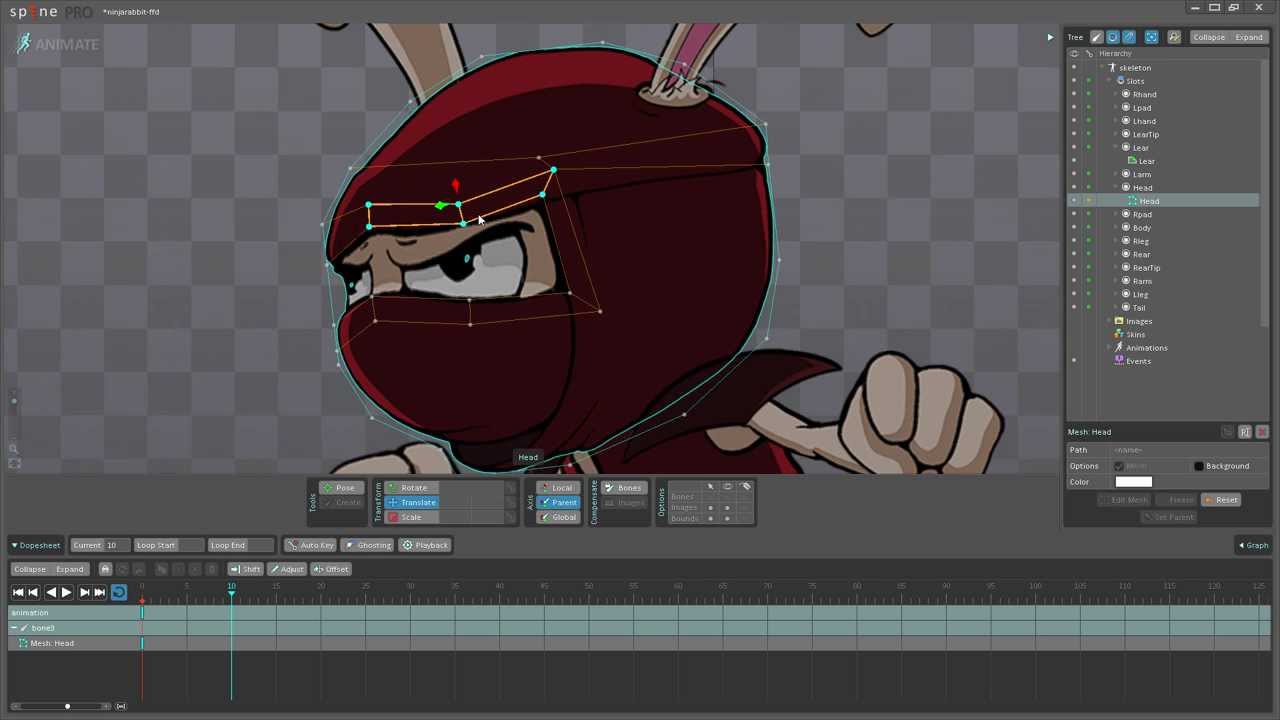
Task: Open the Ghosting options
Action: pos(368,545)
